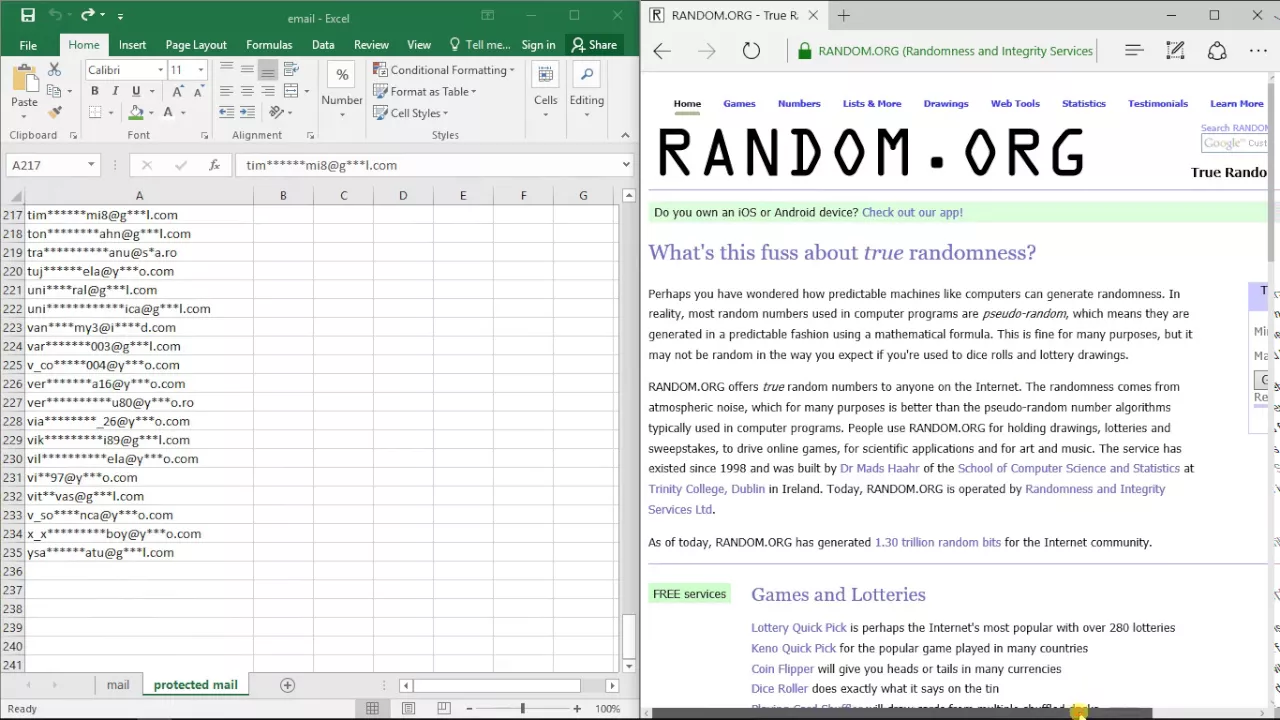This screenshot has width=1280, height=720.
Task: Select the Format Painter brush
Action: coord(54,112)
